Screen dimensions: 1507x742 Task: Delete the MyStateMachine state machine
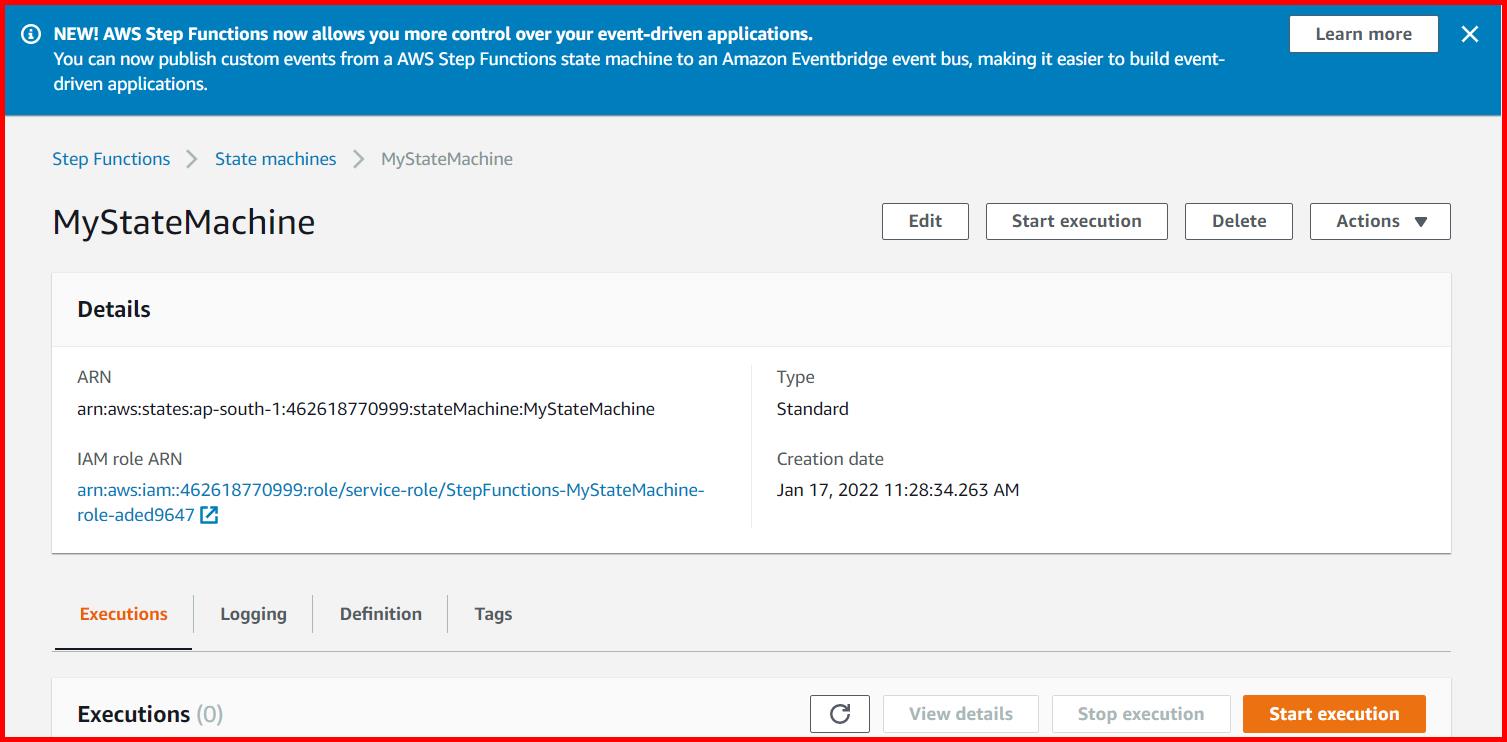1238,221
